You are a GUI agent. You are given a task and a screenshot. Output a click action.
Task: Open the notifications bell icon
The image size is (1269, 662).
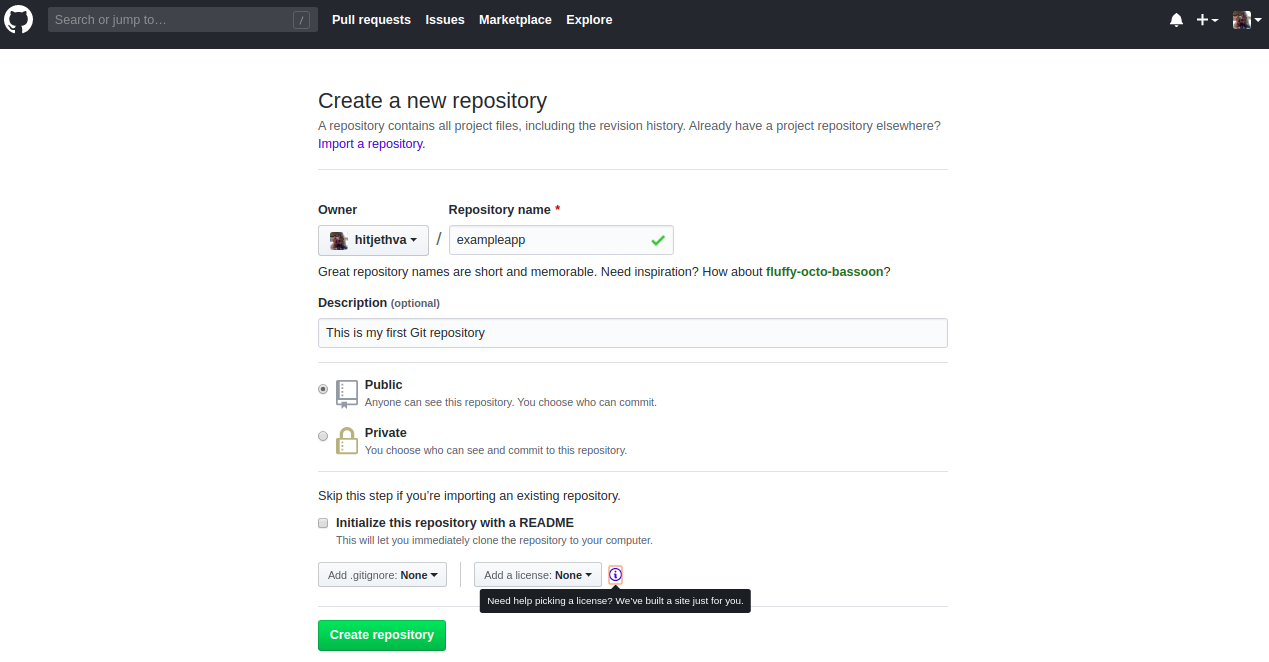click(x=1176, y=20)
